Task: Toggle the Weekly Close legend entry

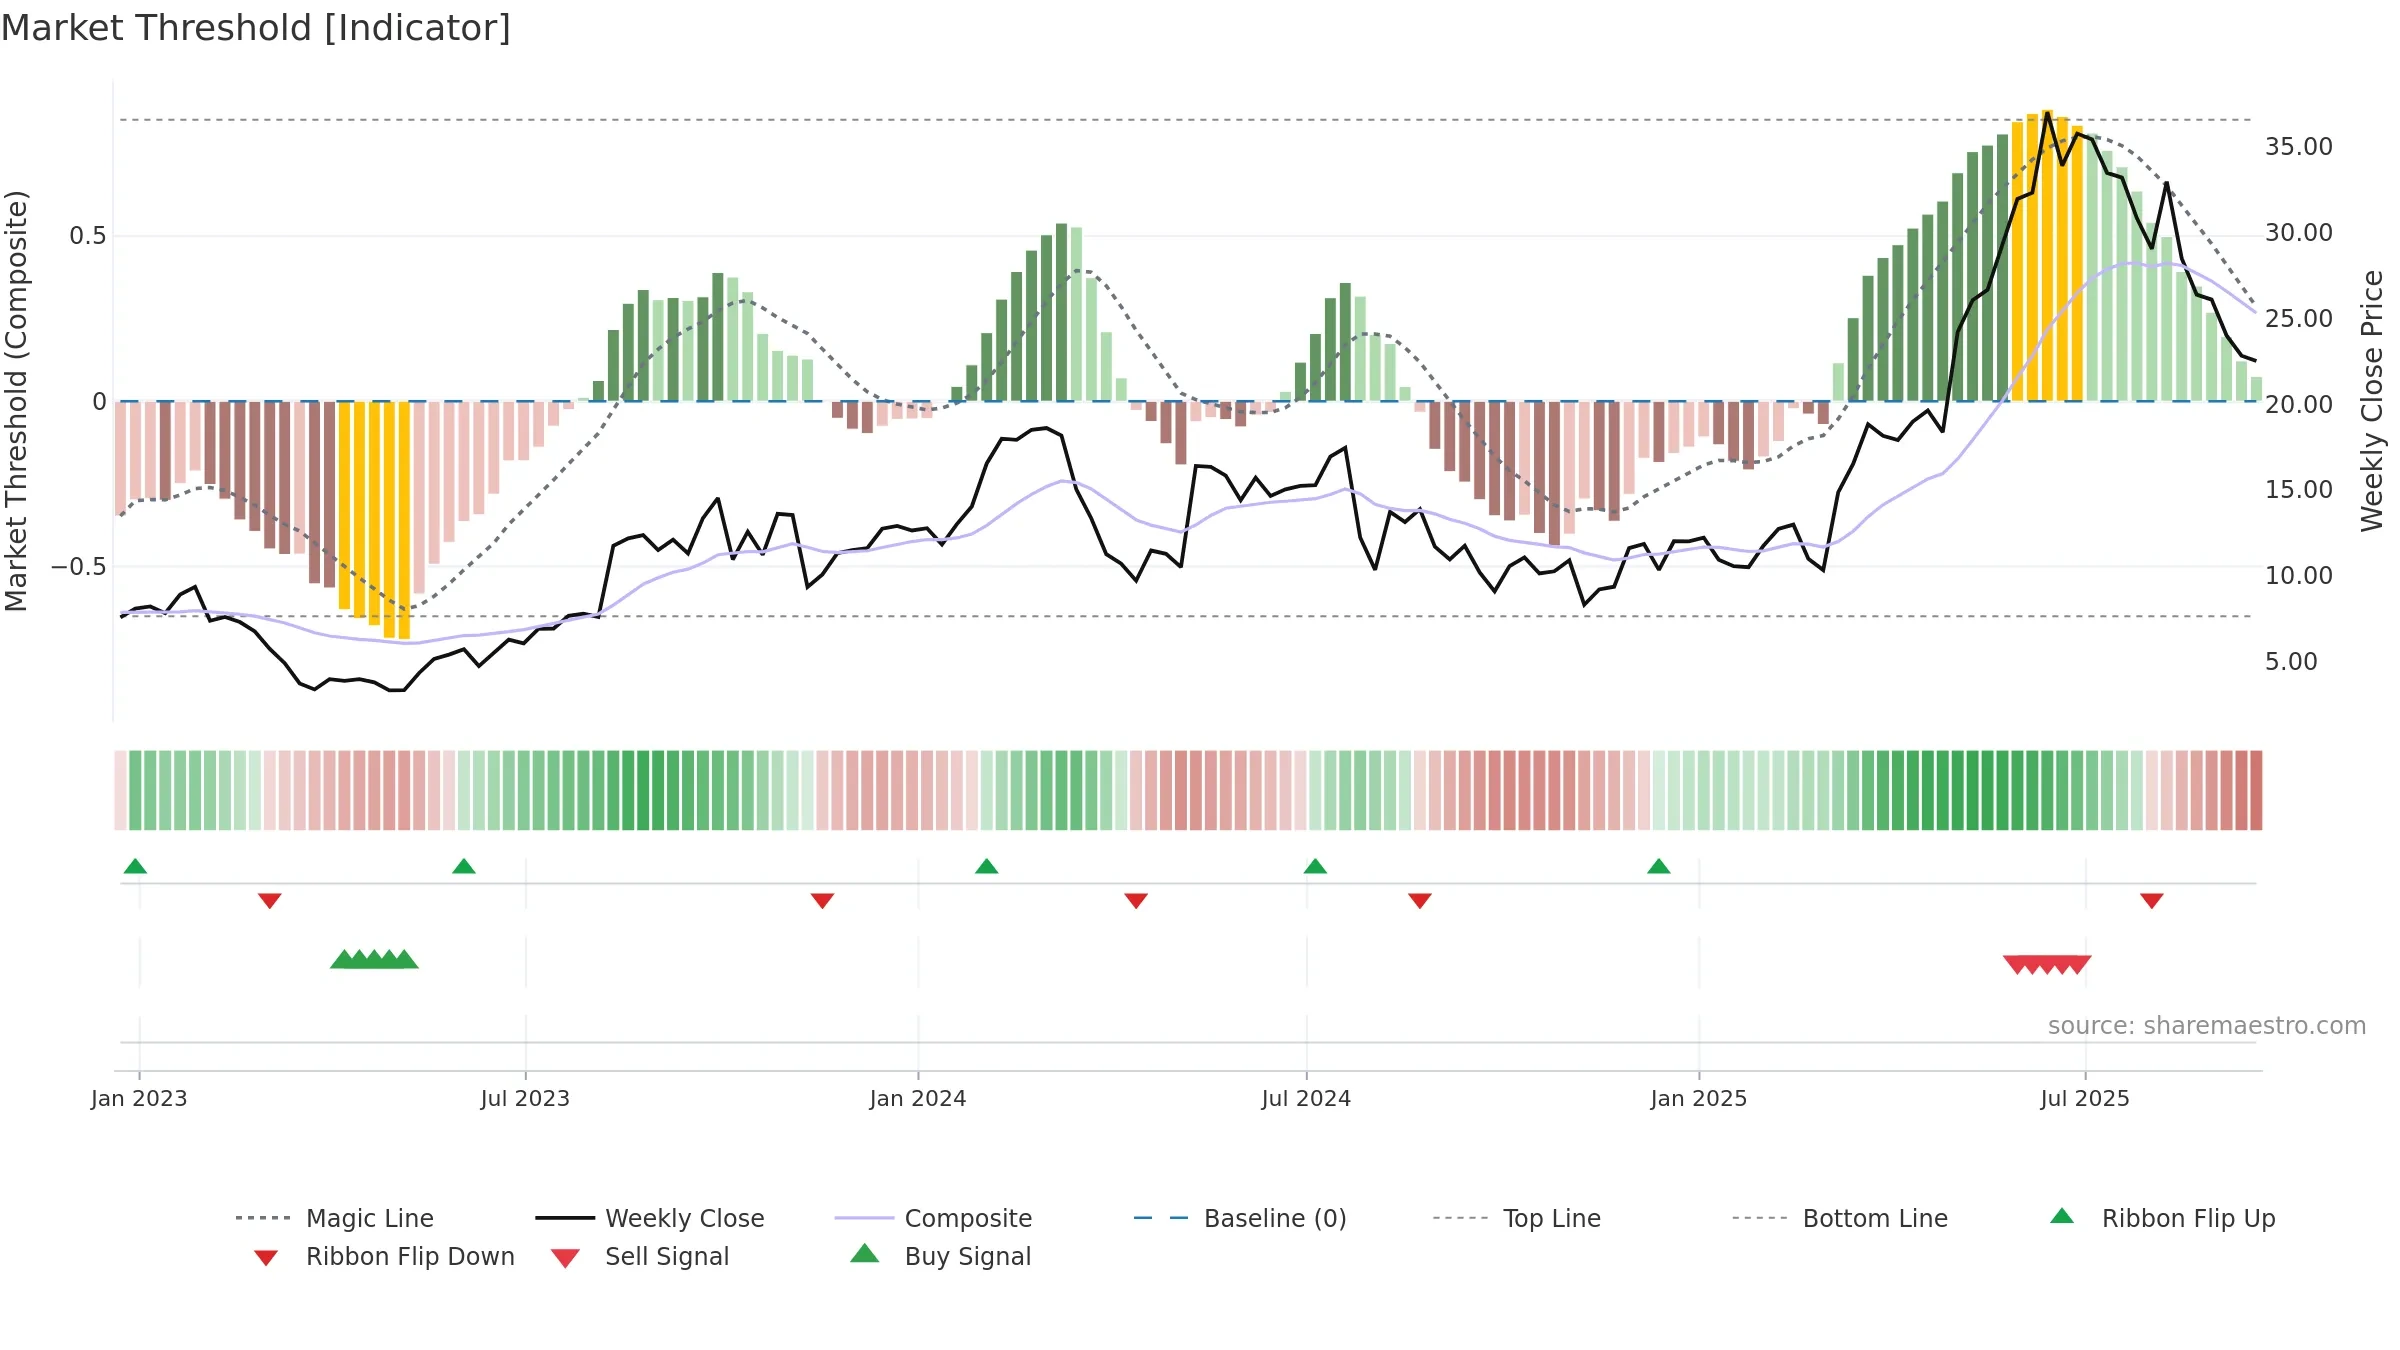Action: 650,1218
